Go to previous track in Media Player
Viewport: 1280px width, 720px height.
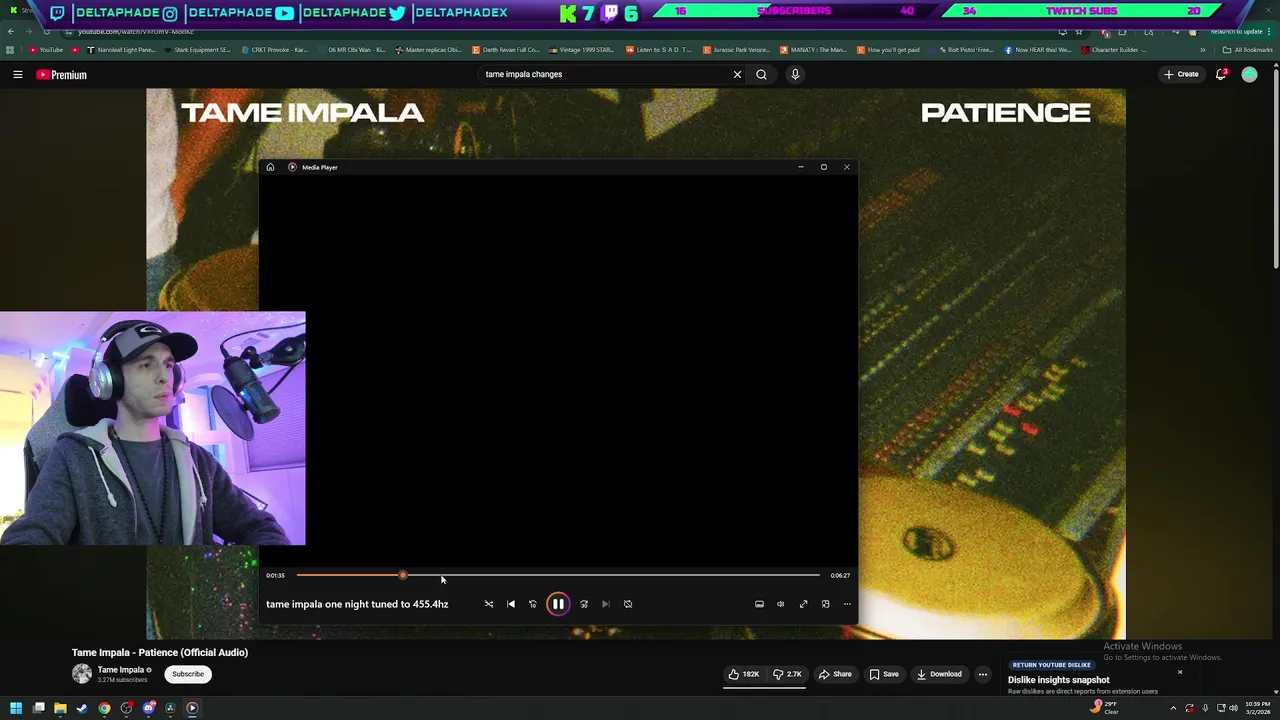pyautogui.click(x=511, y=604)
